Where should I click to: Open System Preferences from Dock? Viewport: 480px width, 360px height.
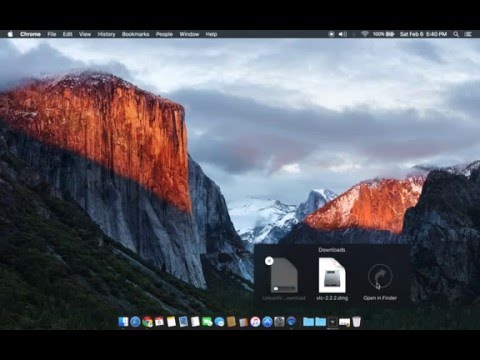coord(279,322)
